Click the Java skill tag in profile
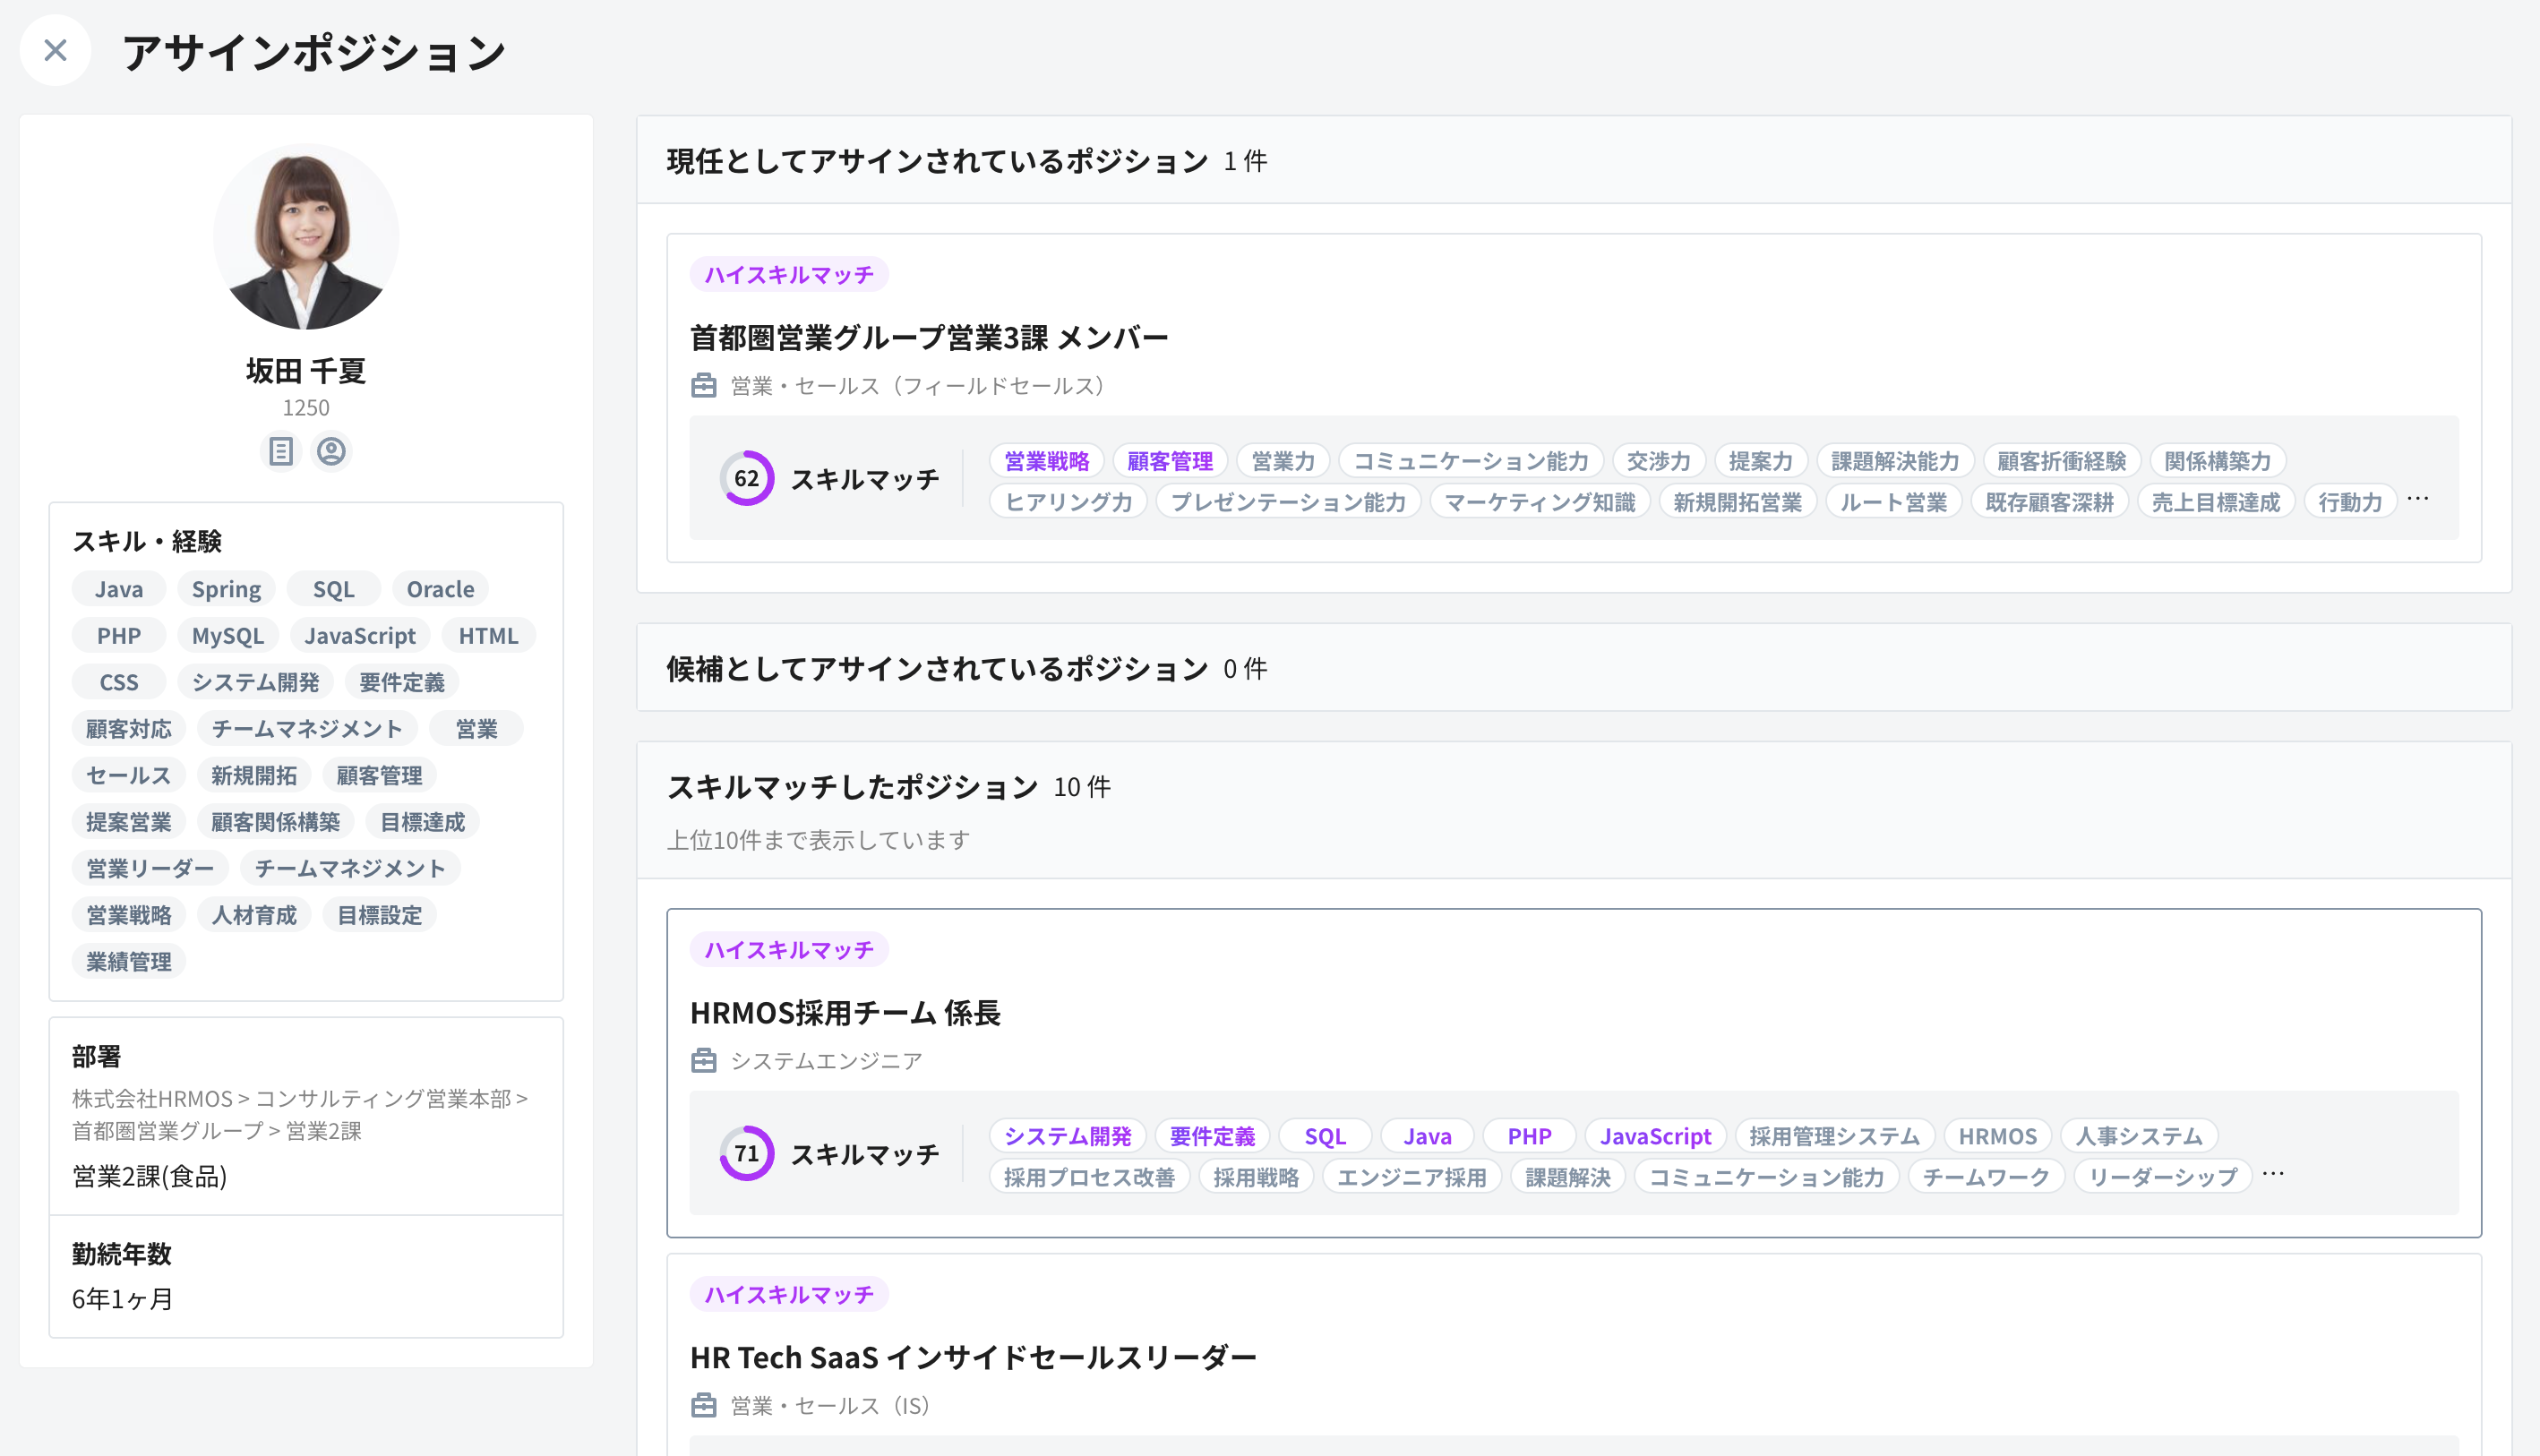This screenshot has height=1456, width=2540. (x=119, y=589)
